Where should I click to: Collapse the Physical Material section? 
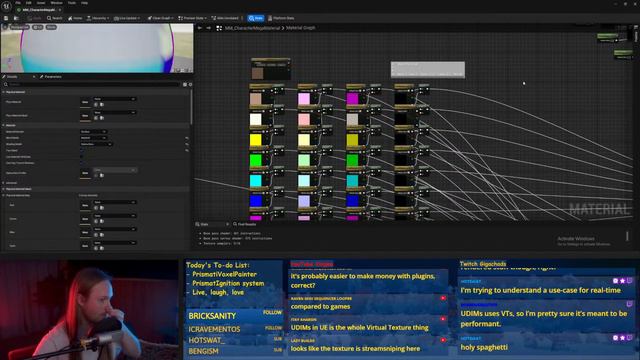[4, 92]
